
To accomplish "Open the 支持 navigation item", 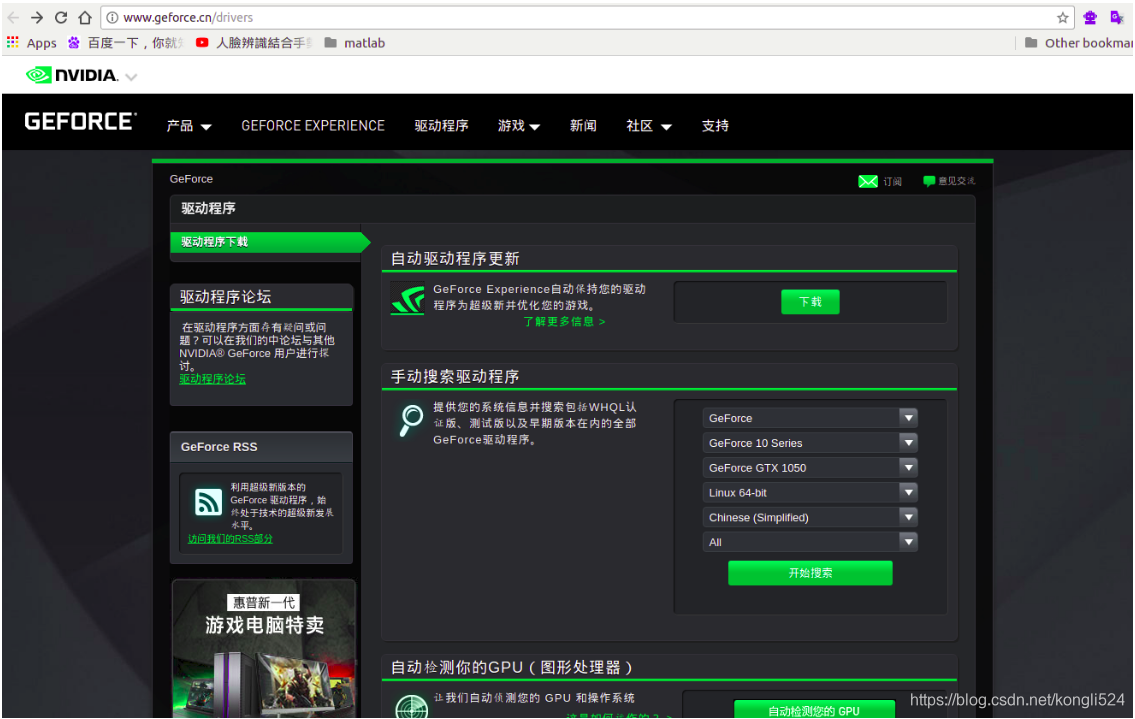I will 715,126.
